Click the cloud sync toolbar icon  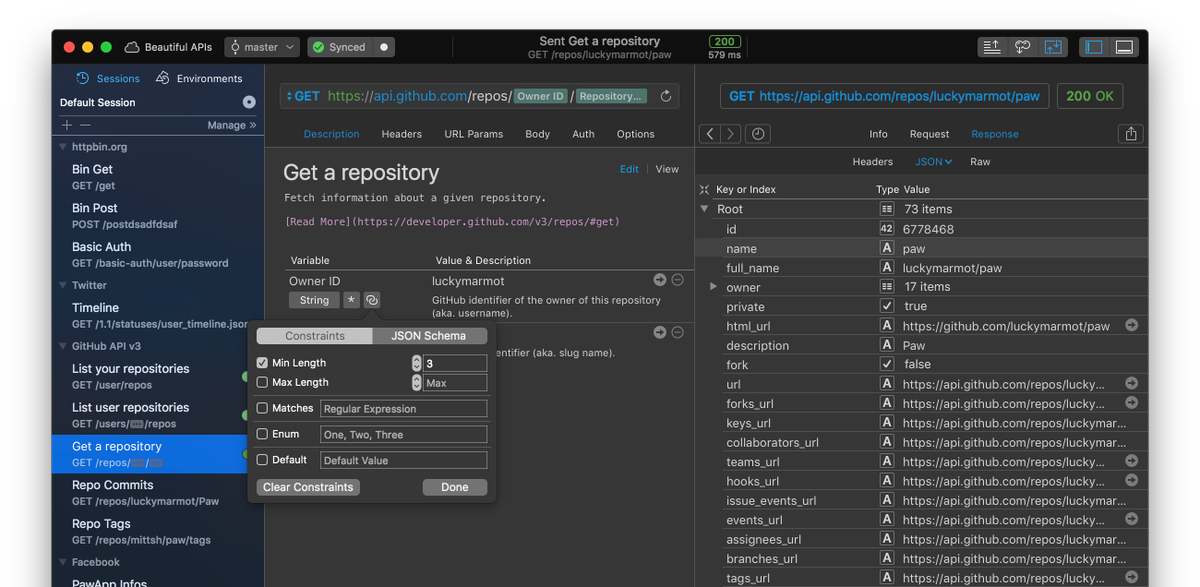pyautogui.click(x=1022, y=47)
